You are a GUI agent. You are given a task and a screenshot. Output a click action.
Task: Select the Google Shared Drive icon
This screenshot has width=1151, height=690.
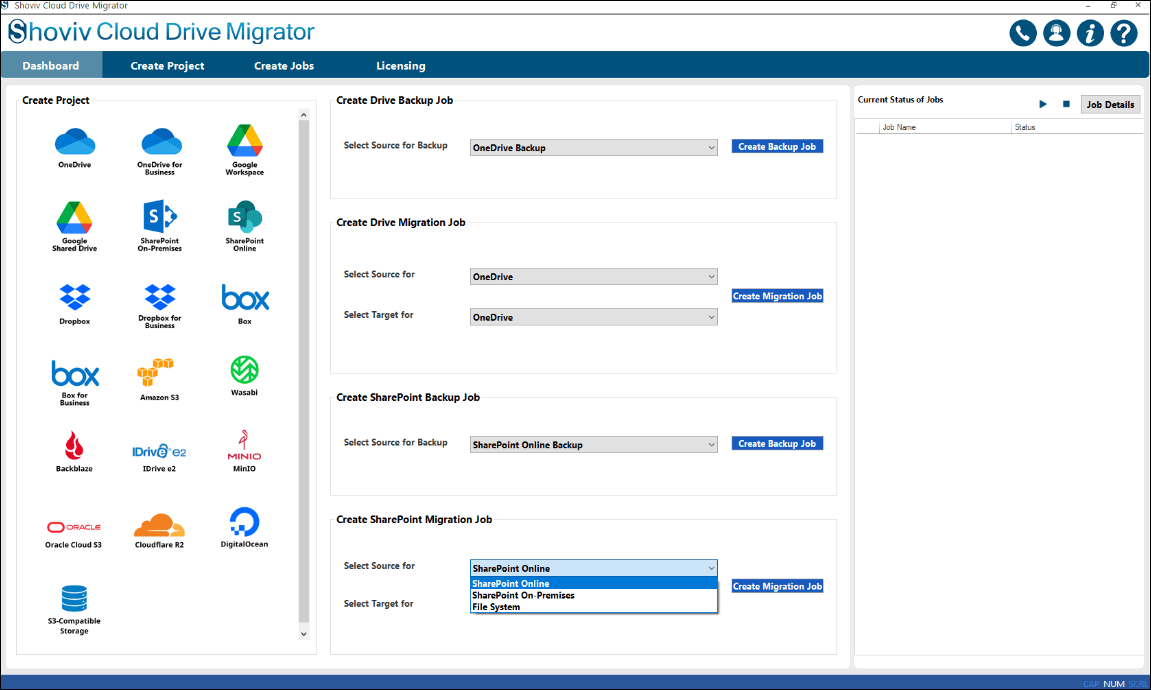(x=75, y=217)
